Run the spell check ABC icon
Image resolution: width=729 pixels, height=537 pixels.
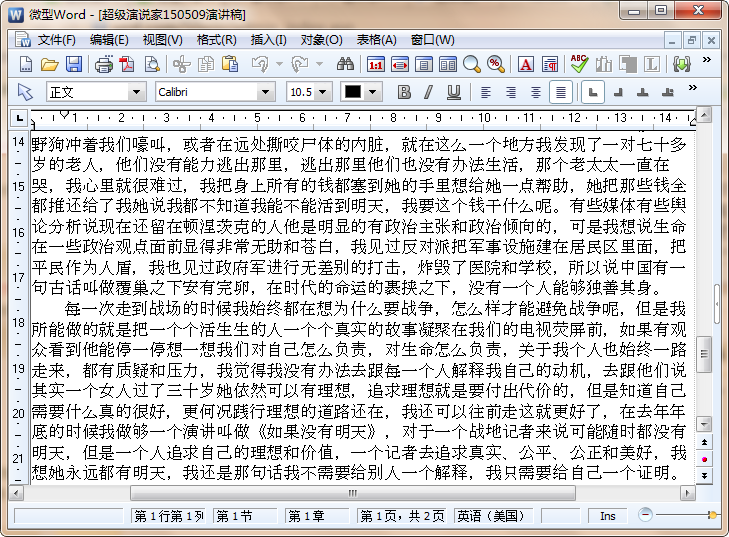[579, 65]
